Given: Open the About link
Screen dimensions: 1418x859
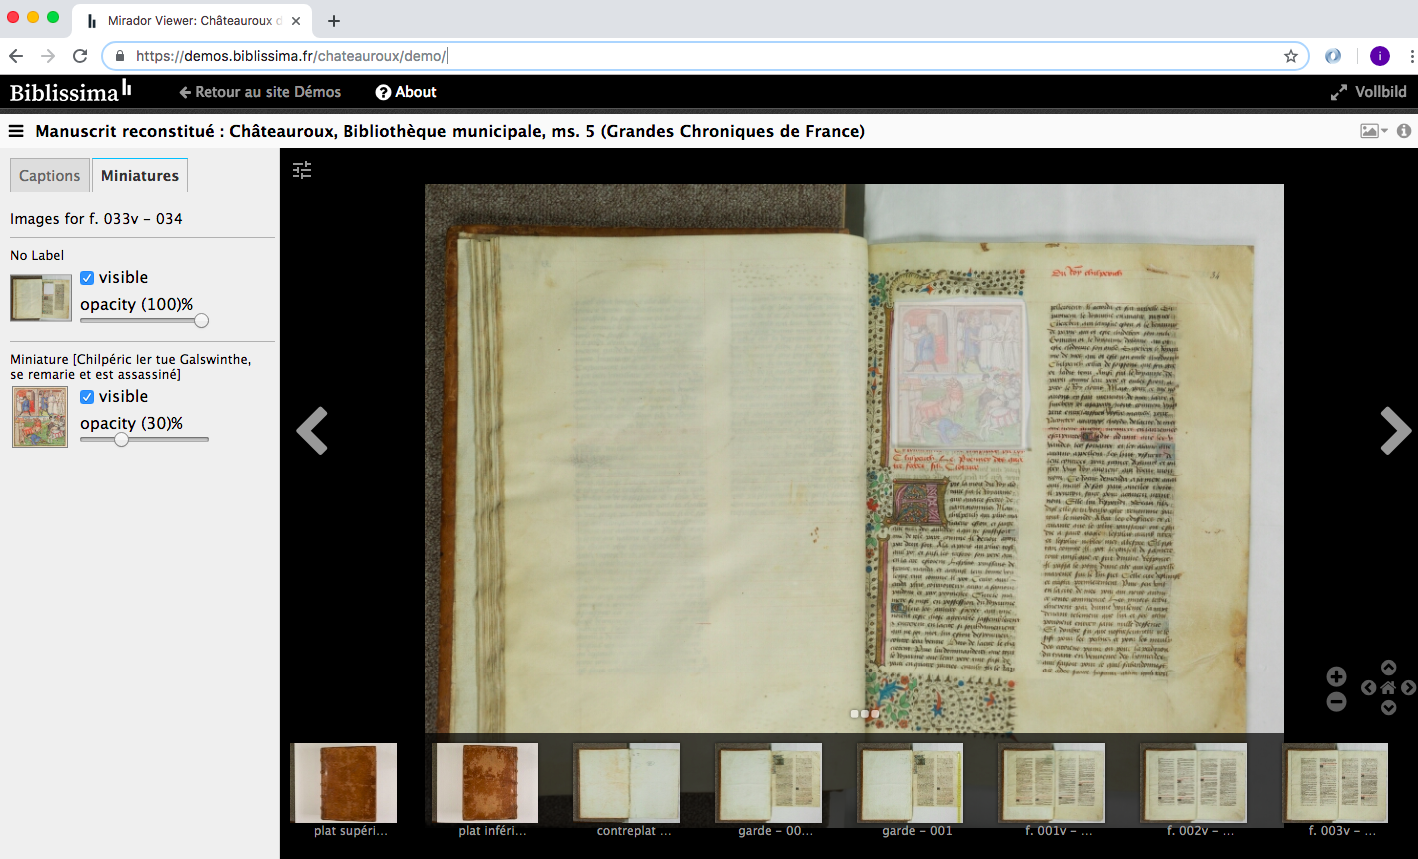Looking at the screenshot, I should coord(406,92).
